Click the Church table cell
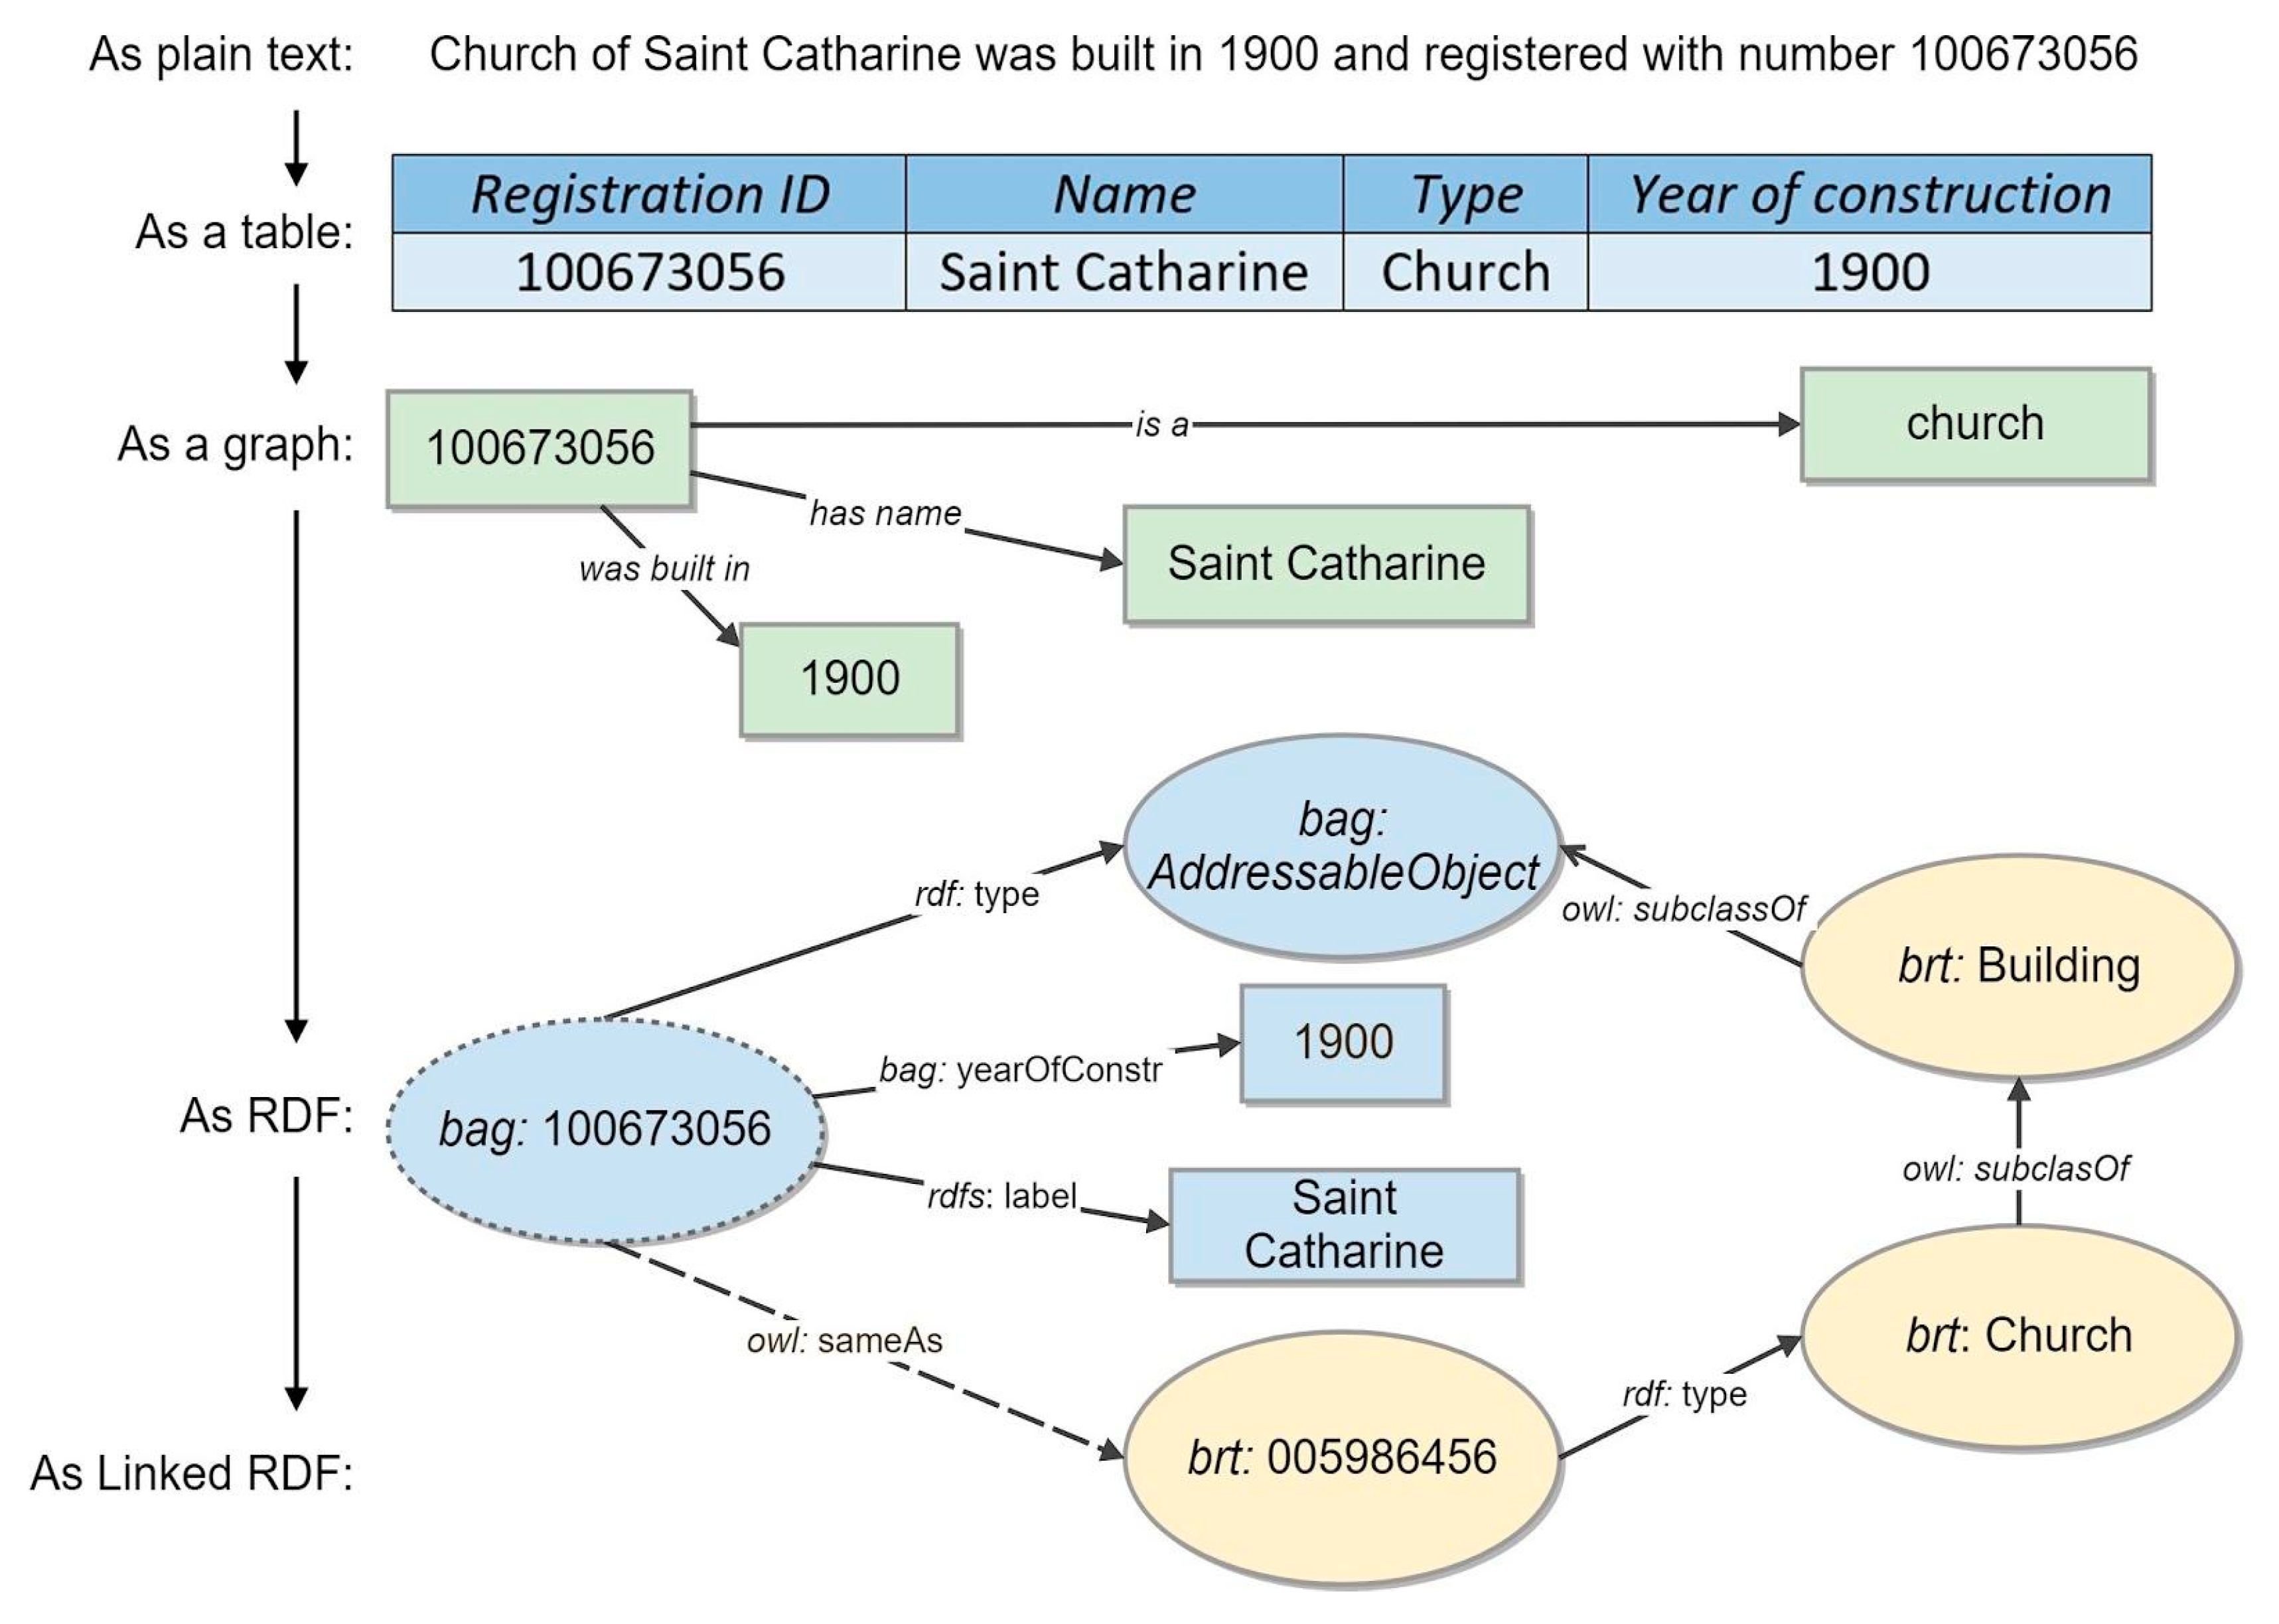This screenshot has height=1624, width=2279. tap(1465, 272)
